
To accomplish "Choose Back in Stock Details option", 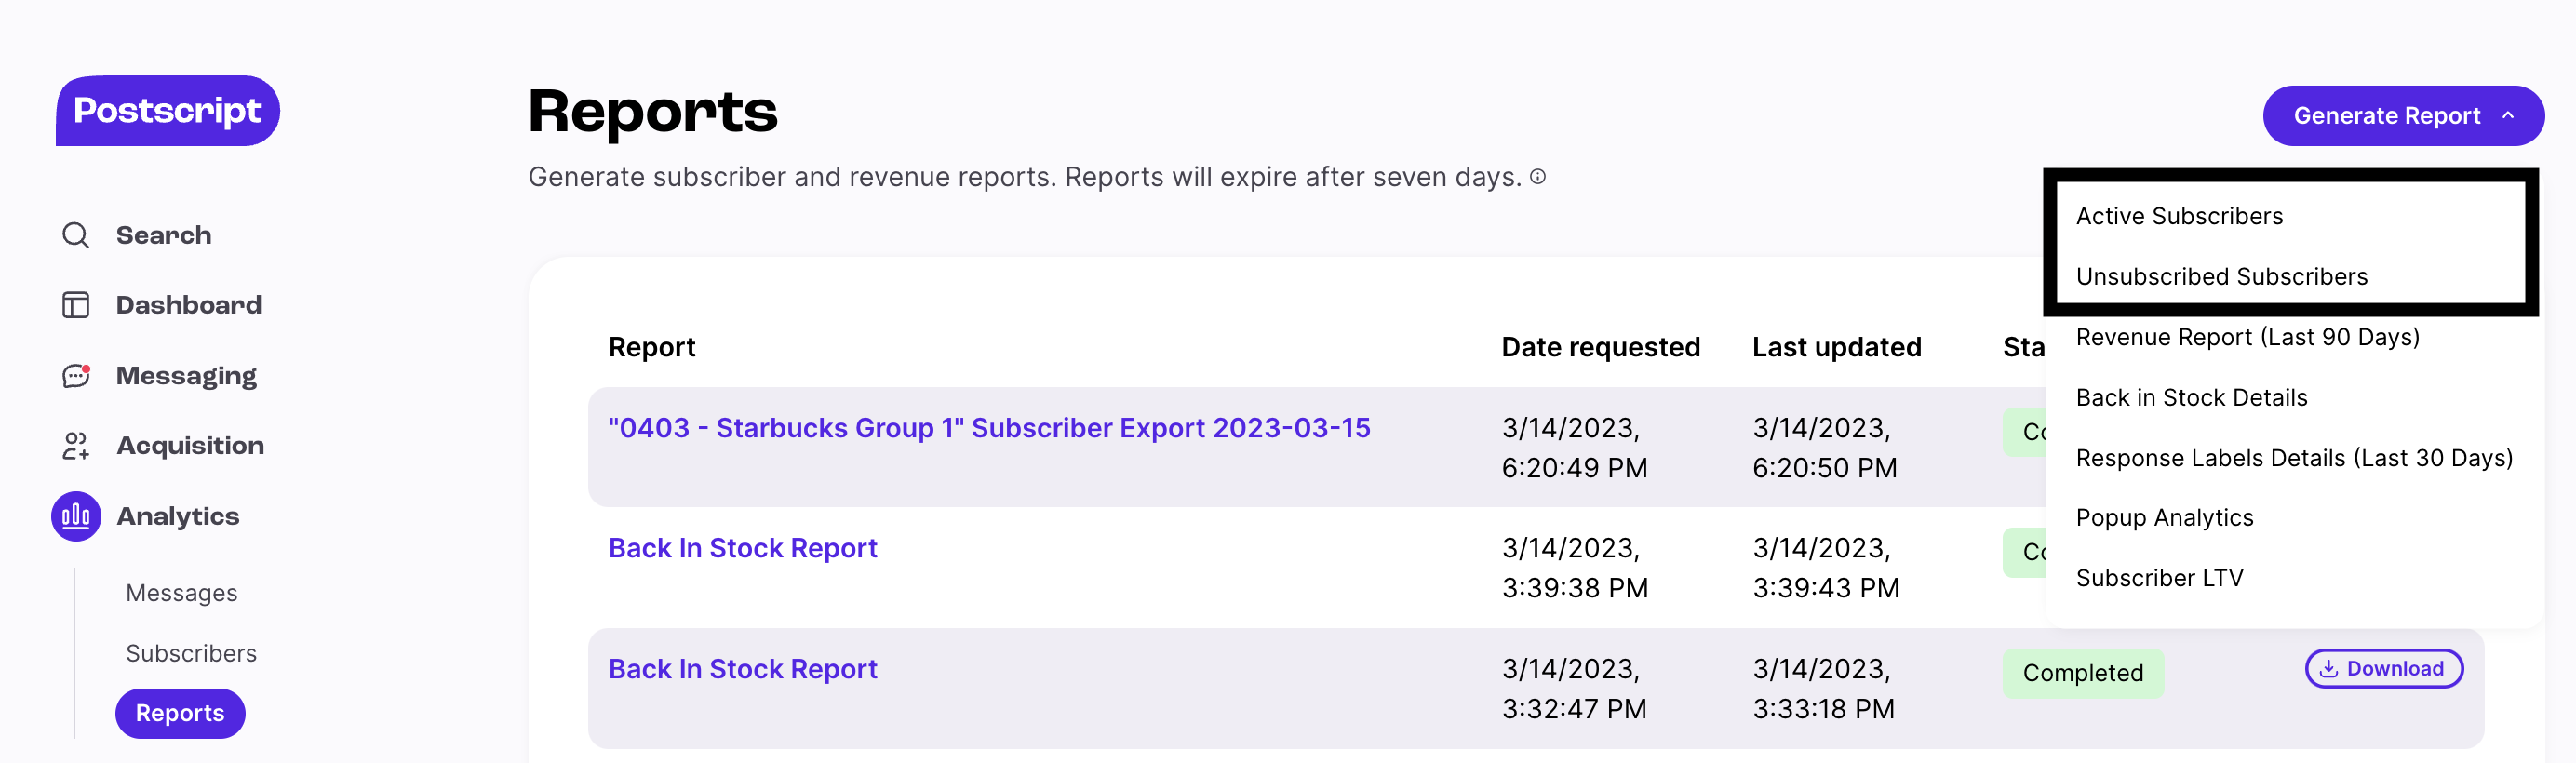I will (2191, 398).
